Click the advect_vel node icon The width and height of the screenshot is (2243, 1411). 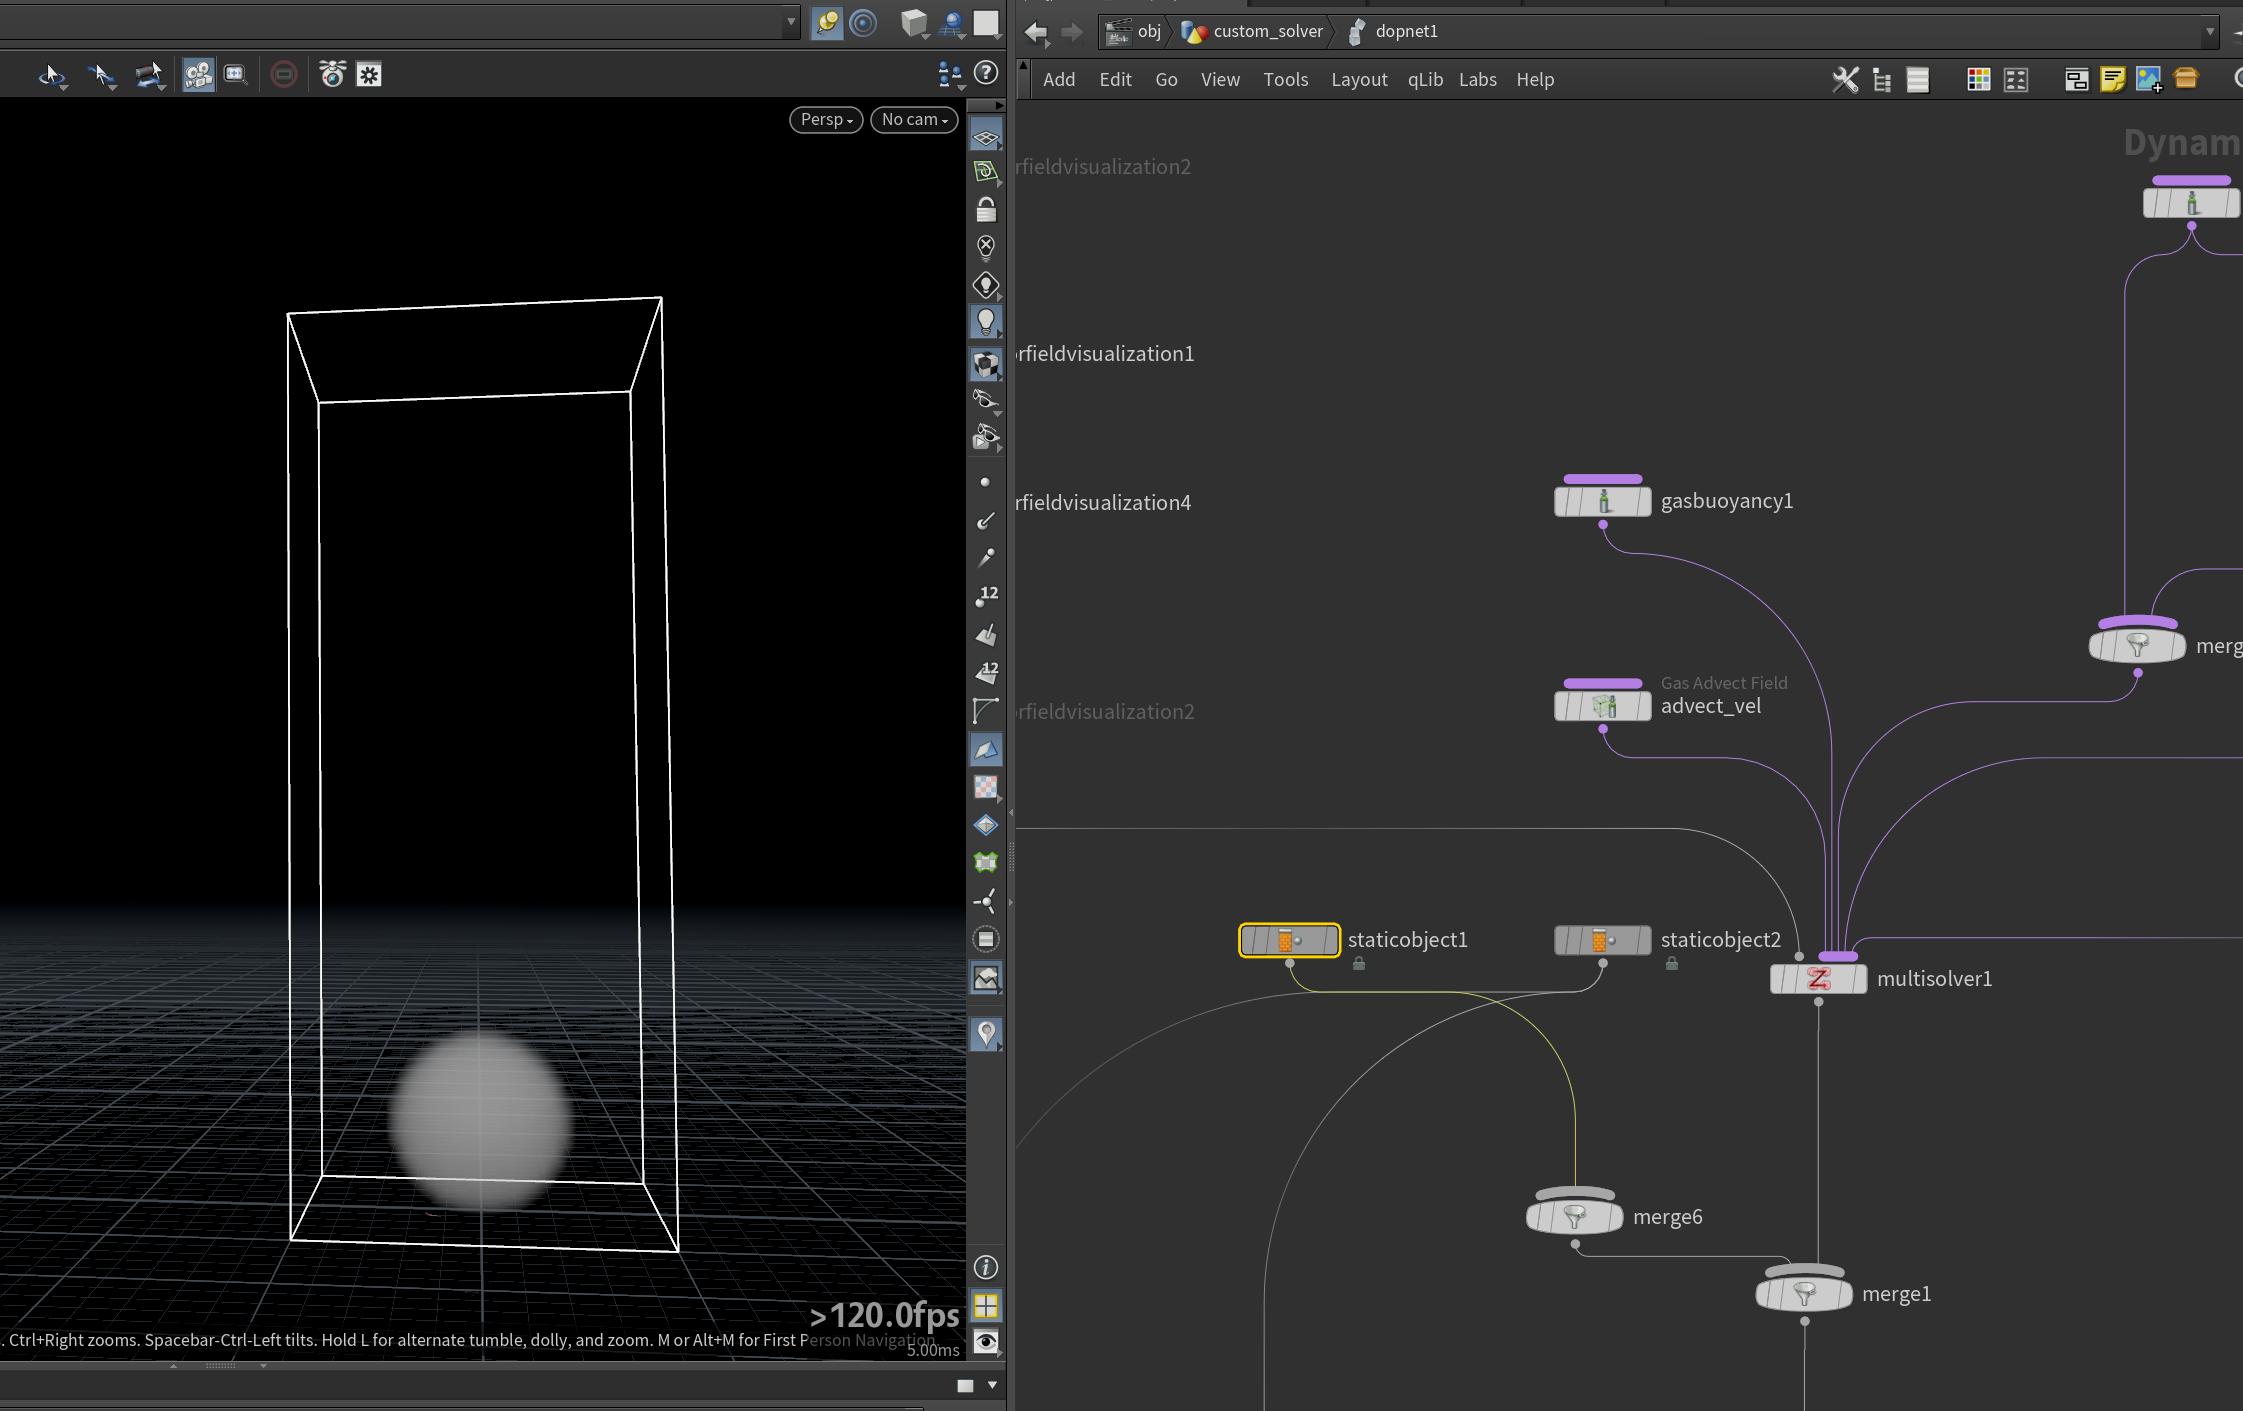point(1603,706)
